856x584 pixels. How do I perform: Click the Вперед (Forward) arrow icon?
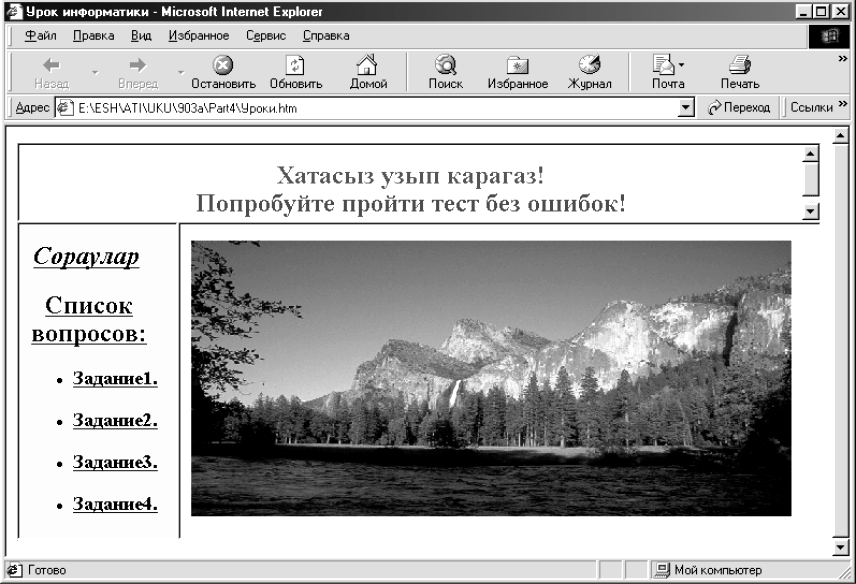(138, 65)
